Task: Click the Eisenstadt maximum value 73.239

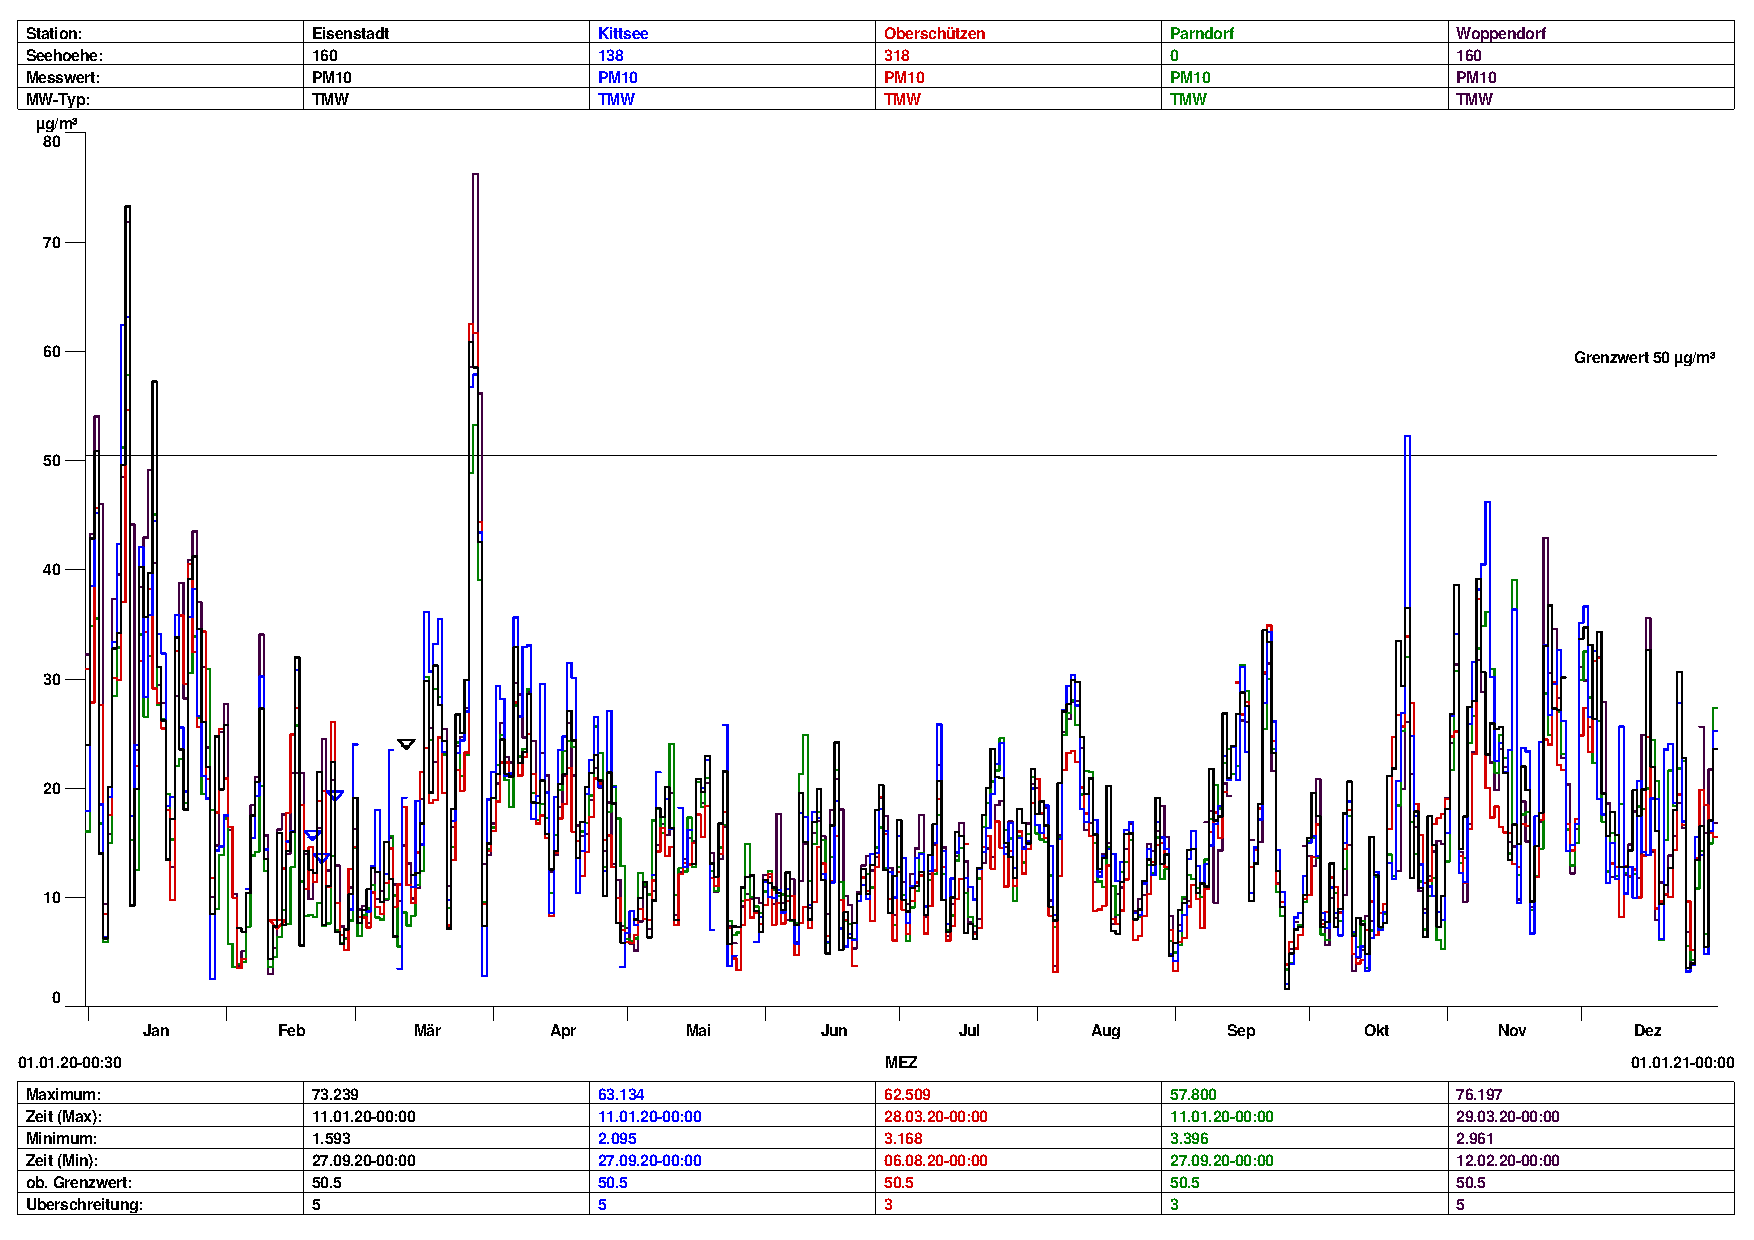Action: [335, 1094]
